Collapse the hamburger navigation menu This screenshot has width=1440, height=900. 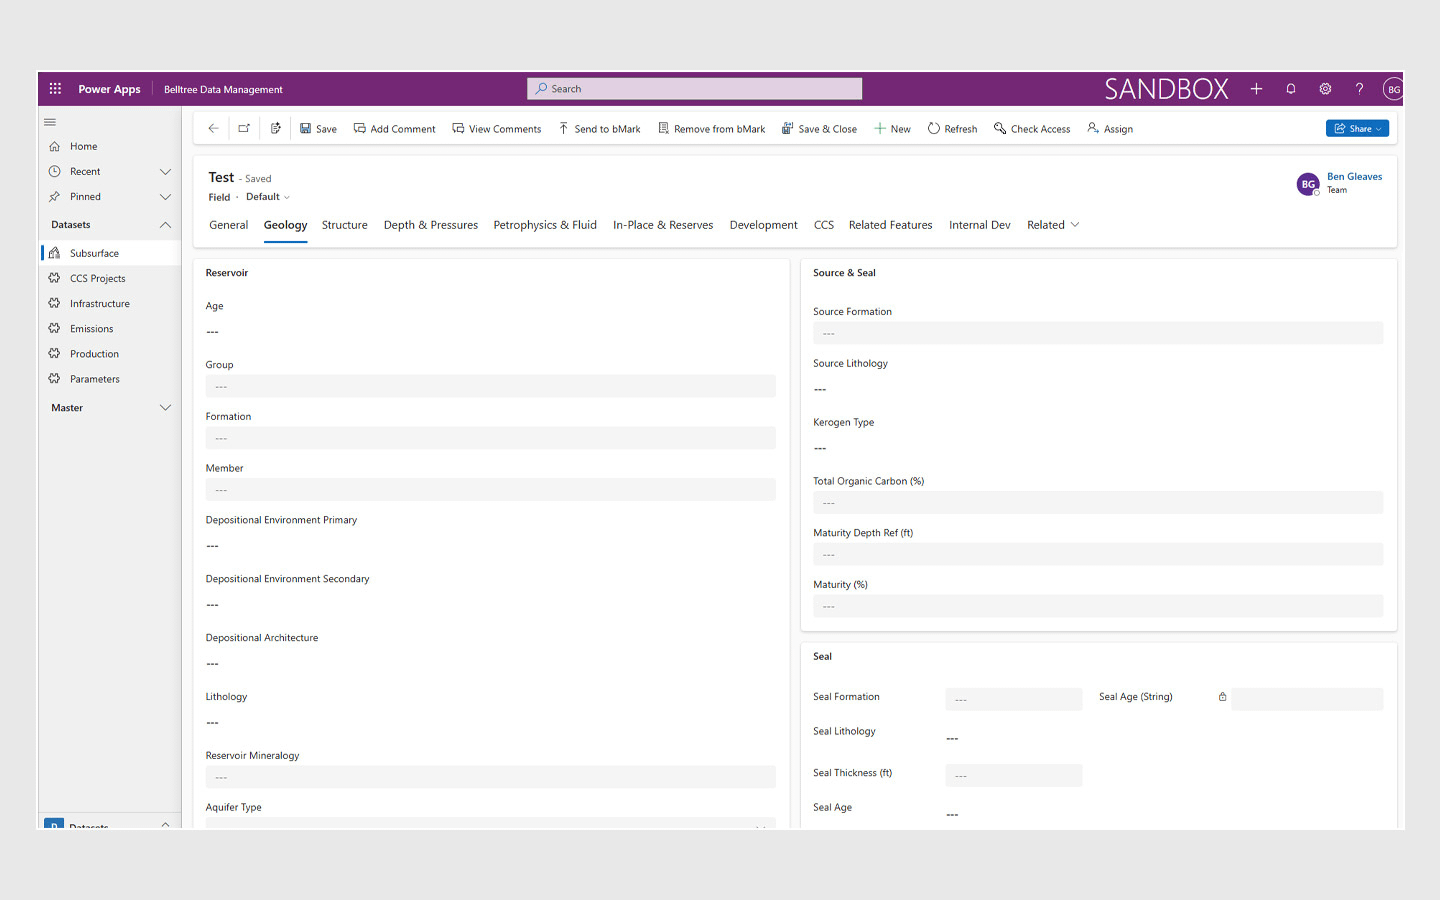(x=50, y=122)
